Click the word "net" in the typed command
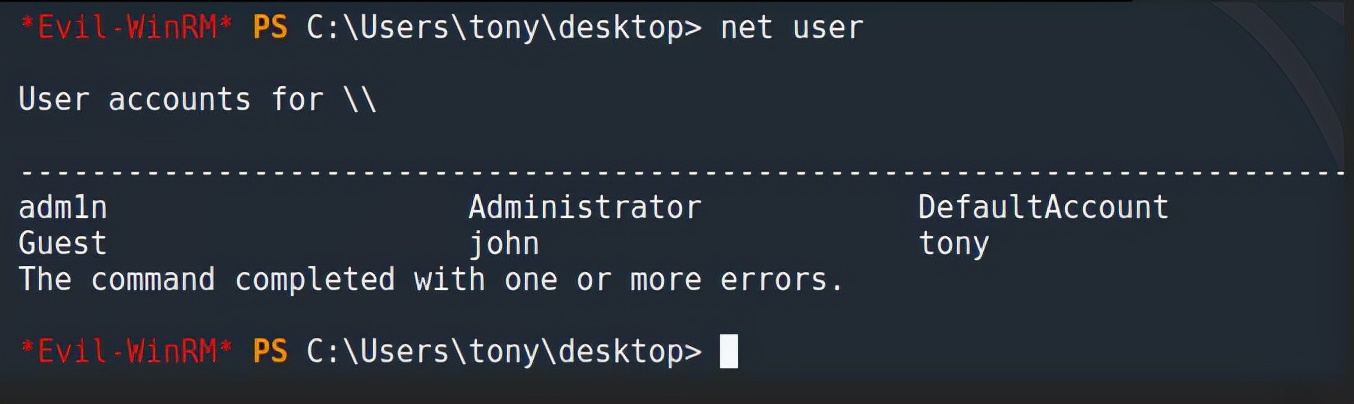1354x404 pixels. (746, 28)
